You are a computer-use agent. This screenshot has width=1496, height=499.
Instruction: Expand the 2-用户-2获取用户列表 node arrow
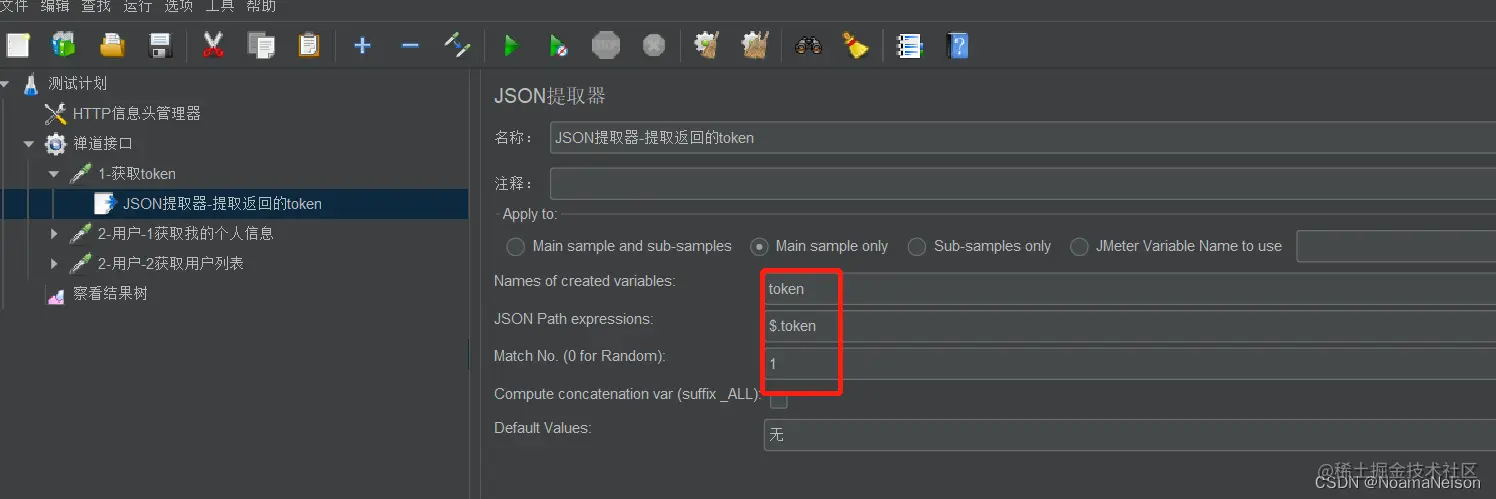tap(54, 263)
